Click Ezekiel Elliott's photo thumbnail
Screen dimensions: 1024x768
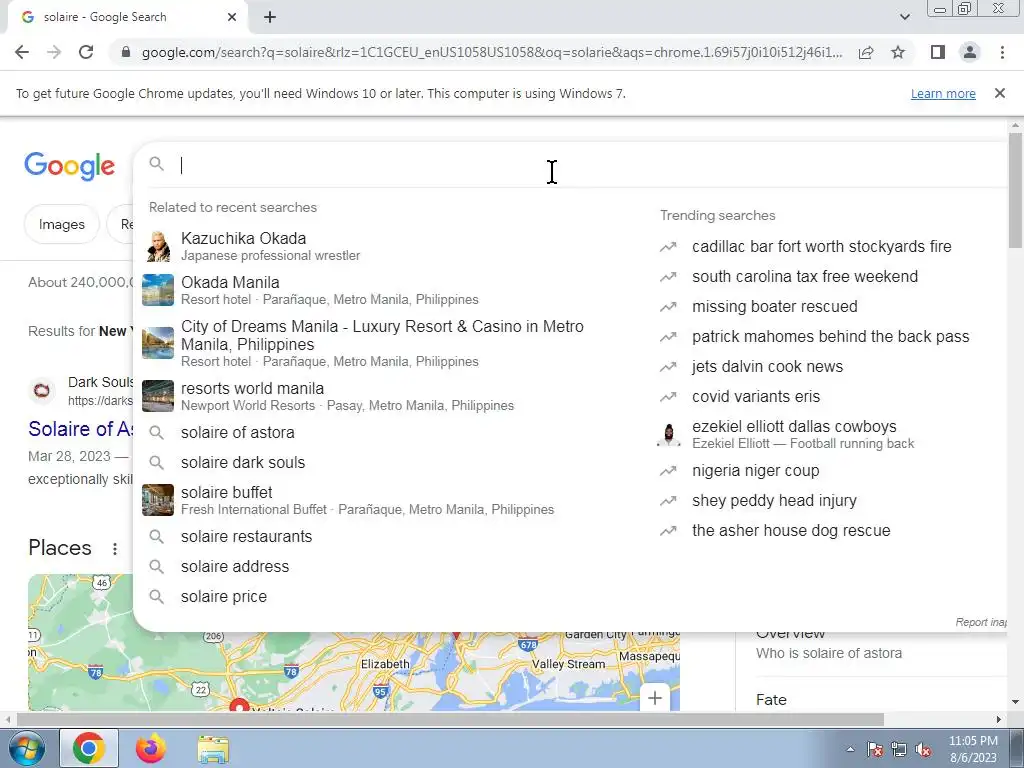(668, 434)
